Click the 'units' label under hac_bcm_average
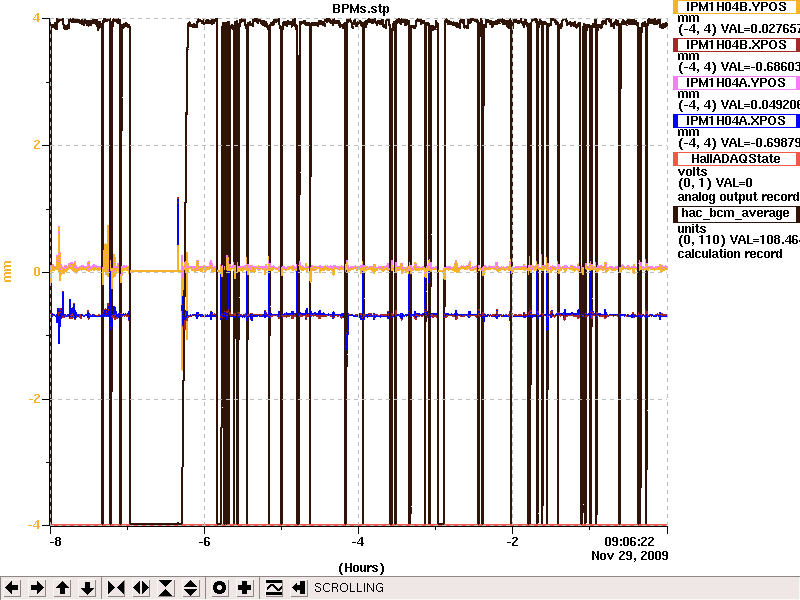This screenshot has height=600, width=800. 692,229
